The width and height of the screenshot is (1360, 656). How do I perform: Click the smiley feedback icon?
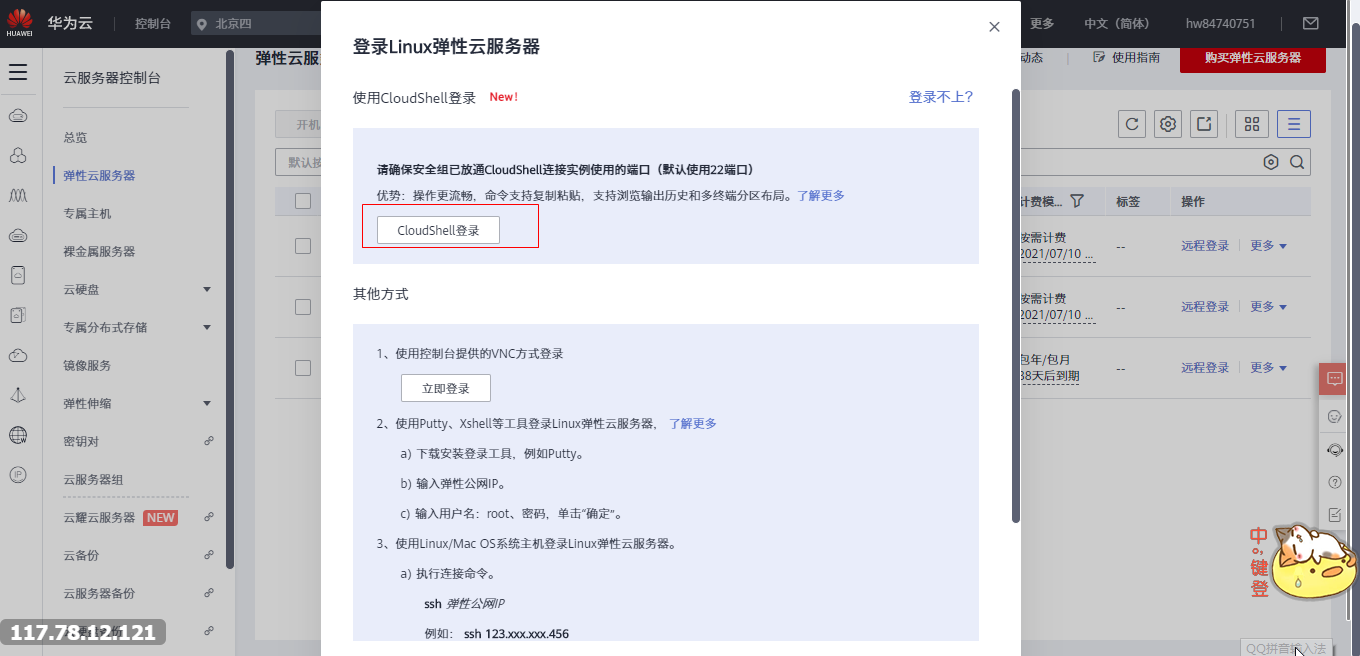point(1334,416)
